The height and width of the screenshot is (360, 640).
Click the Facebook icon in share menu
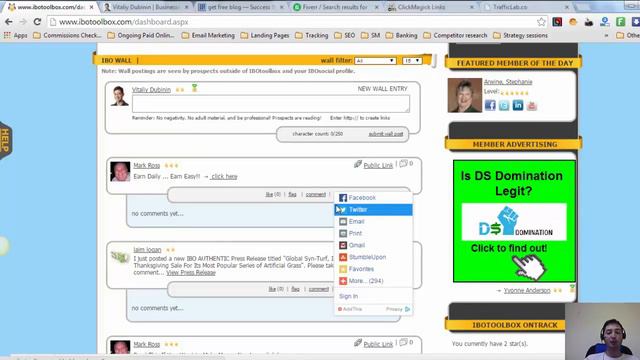coord(343,198)
